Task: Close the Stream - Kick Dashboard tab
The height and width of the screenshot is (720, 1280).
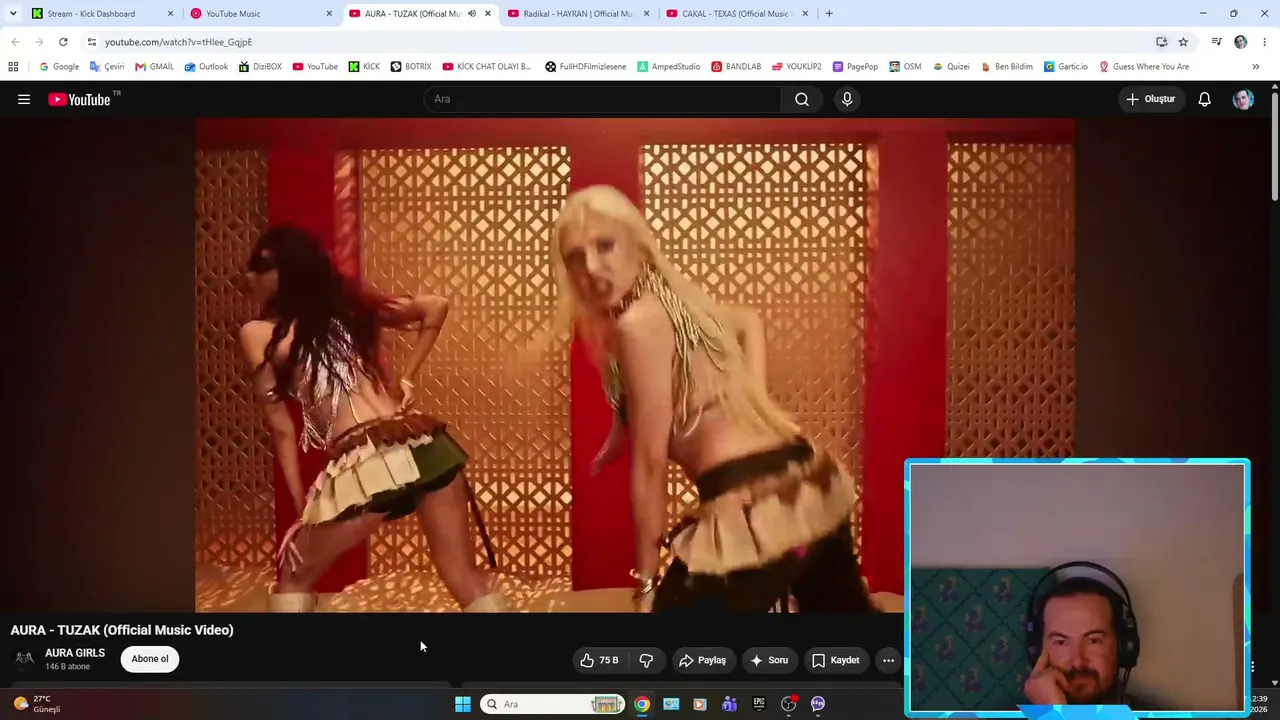Action: (x=170, y=13)
